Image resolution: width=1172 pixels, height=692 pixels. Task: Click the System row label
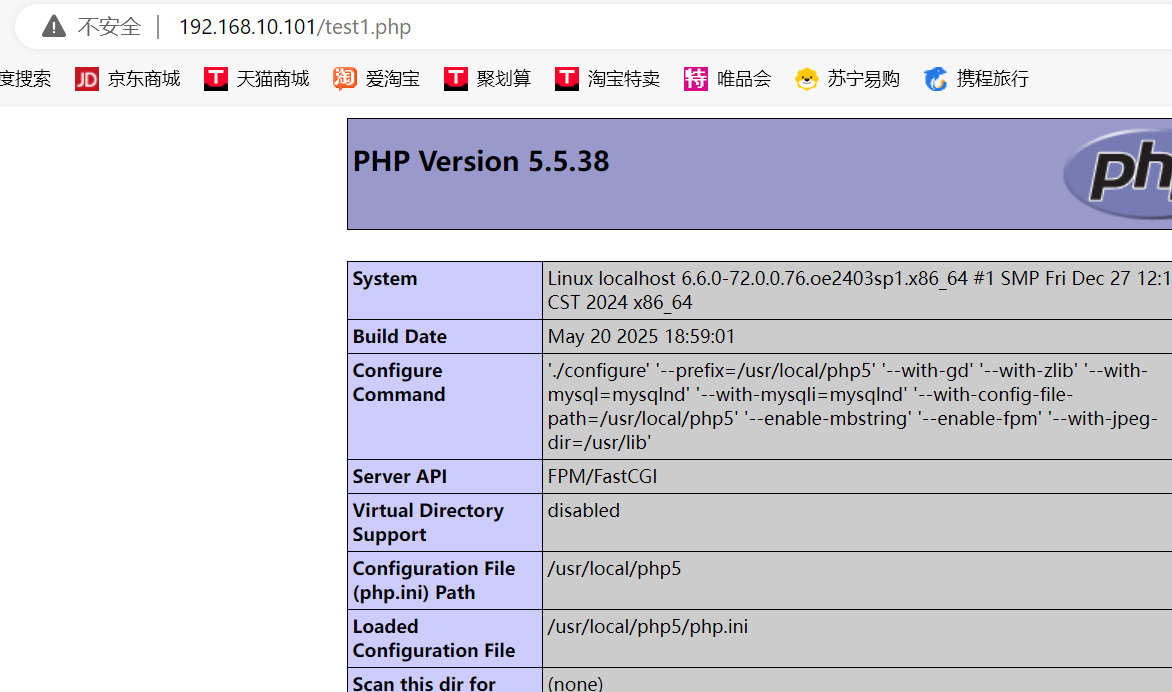coord(385,279)
